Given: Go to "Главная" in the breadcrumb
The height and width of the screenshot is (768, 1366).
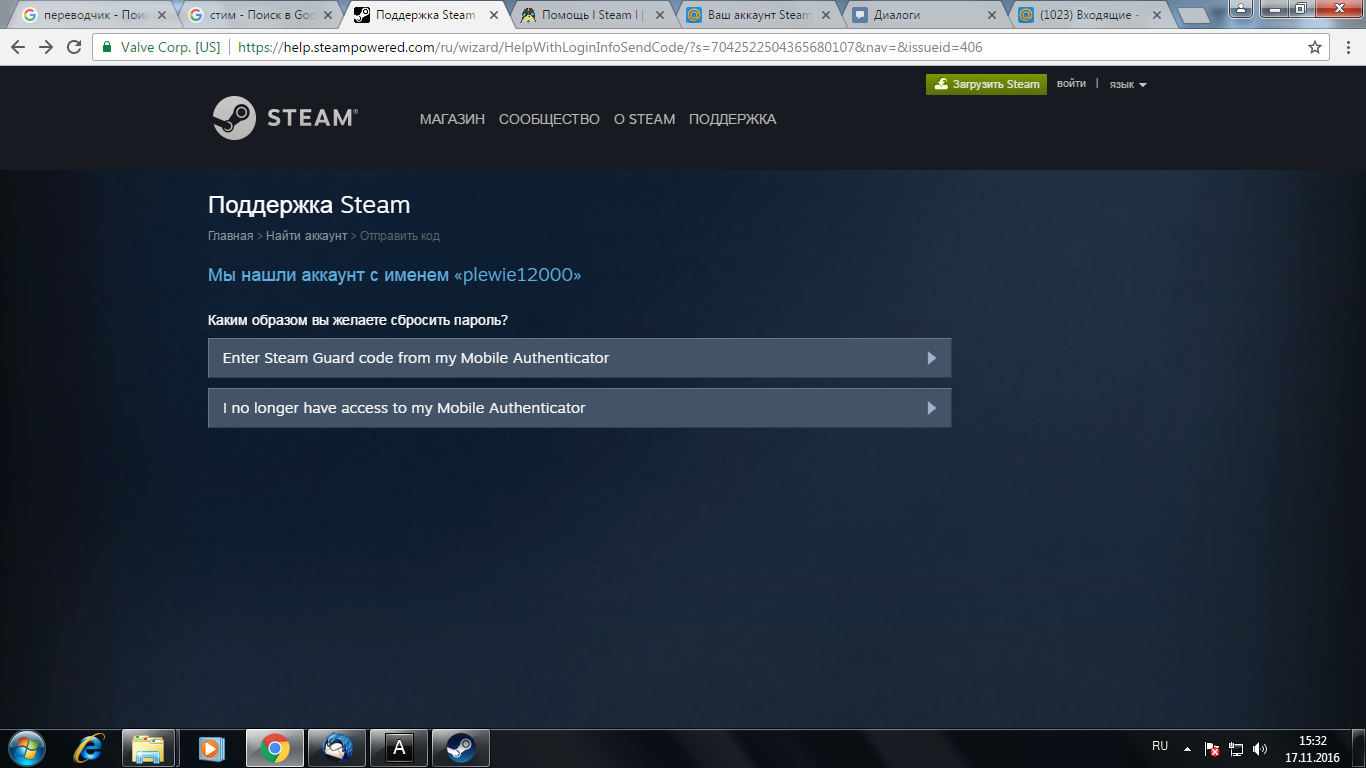Looking at the screenshot, I should [x=230, y=236].
